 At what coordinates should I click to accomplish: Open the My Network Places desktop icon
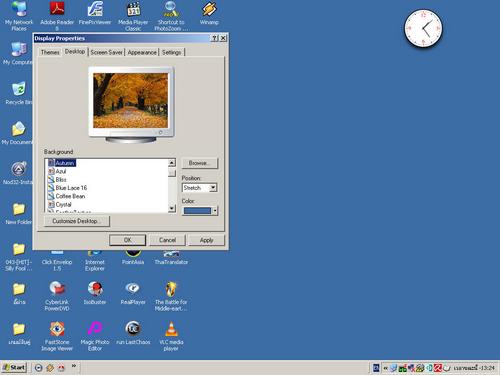(x=19, y=16)
